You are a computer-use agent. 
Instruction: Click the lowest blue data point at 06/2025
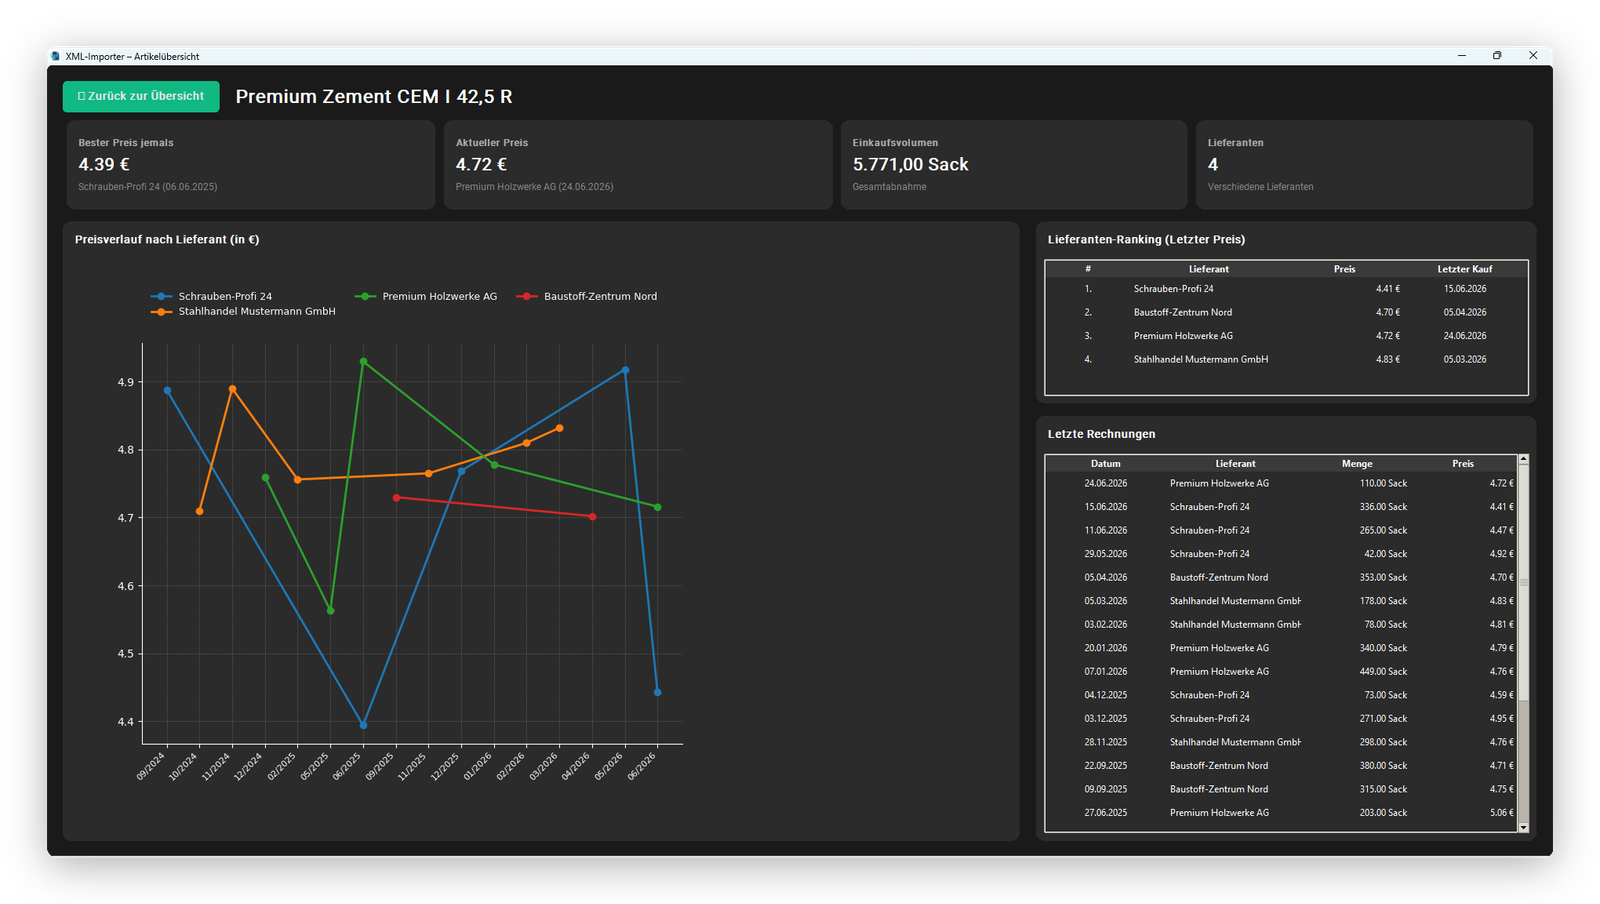[x=363, y=725]
